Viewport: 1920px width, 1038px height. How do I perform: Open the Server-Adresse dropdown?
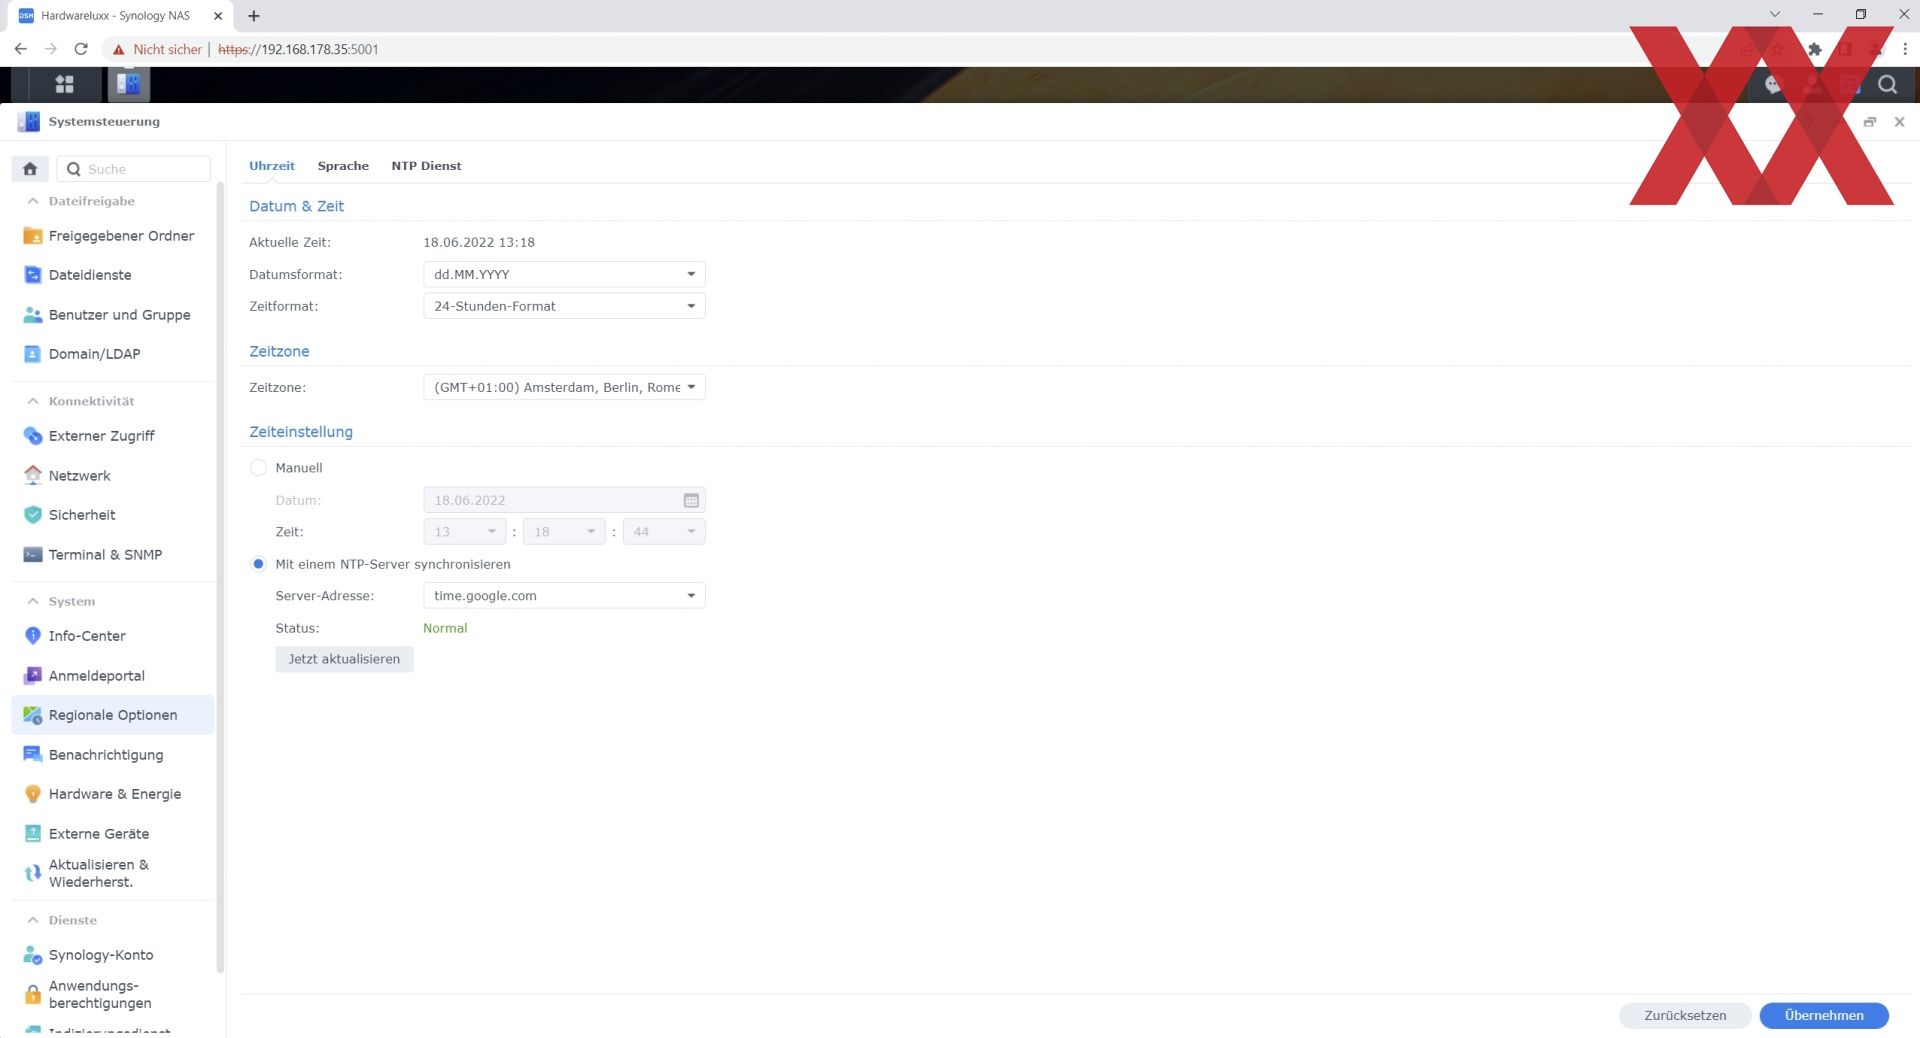564,596
